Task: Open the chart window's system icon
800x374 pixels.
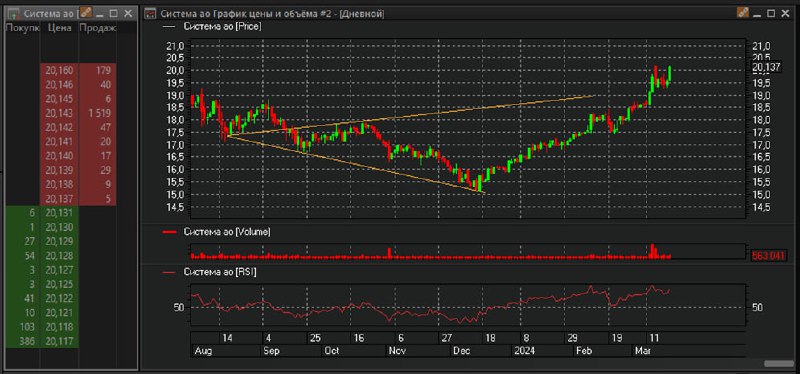Action: point(151,14)
